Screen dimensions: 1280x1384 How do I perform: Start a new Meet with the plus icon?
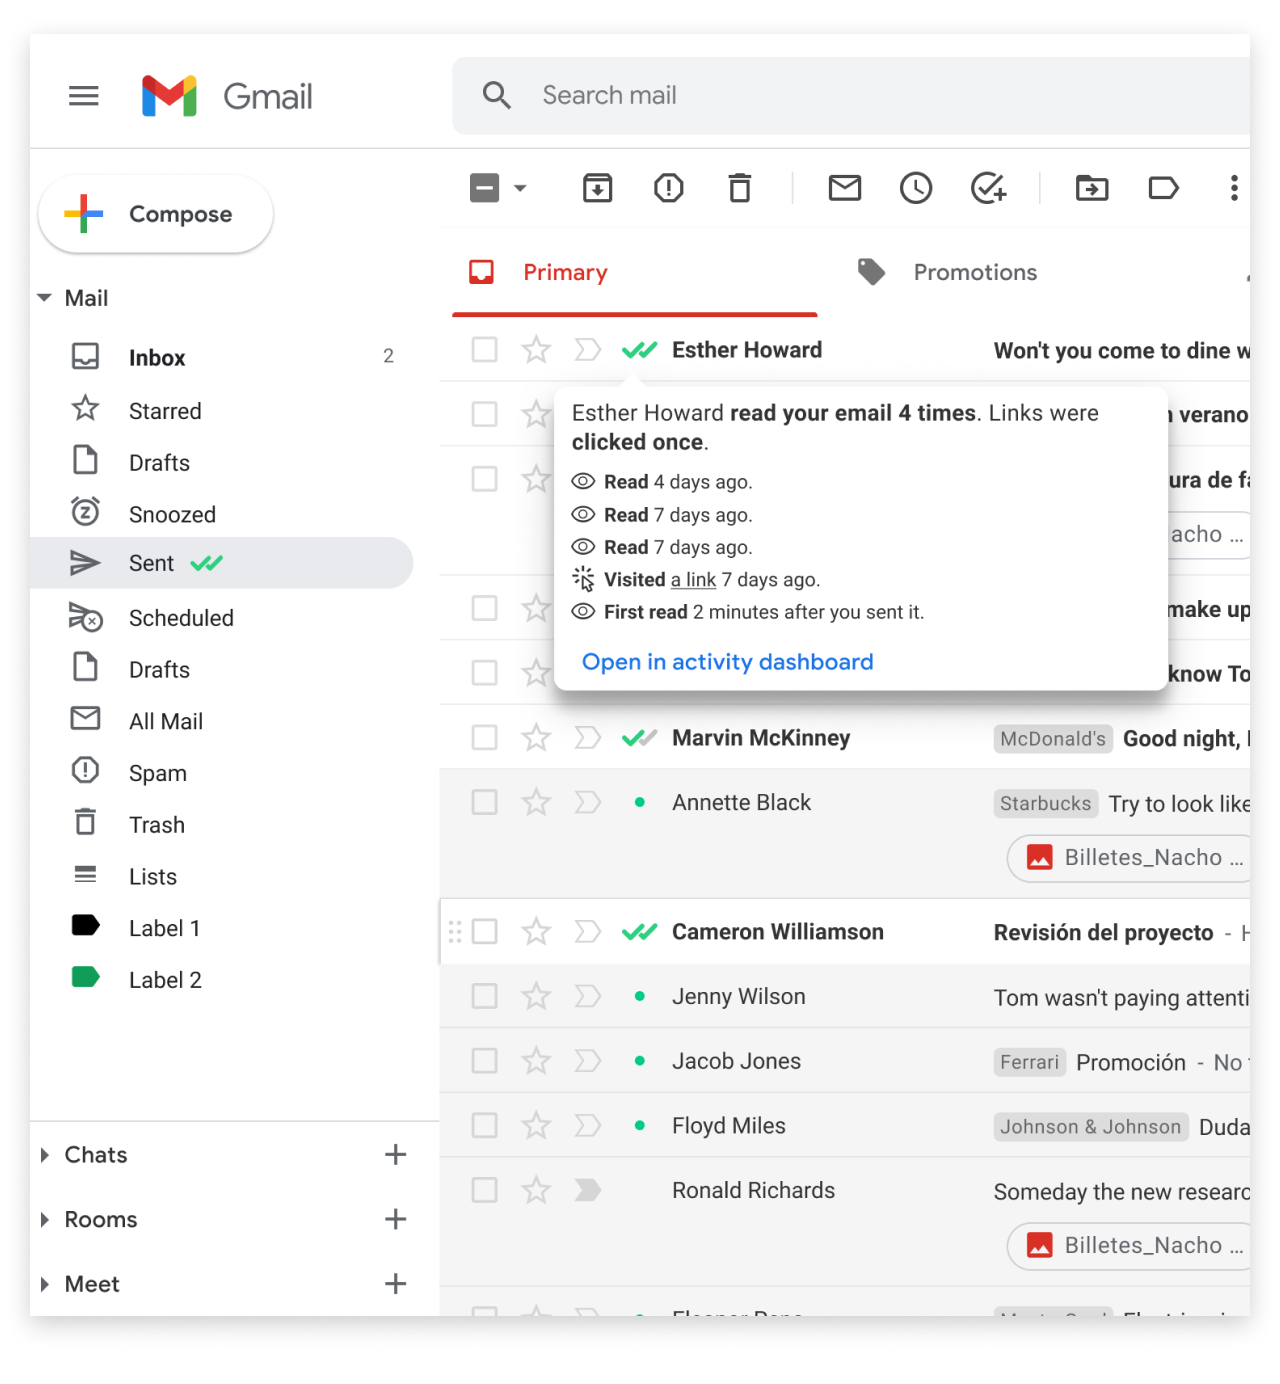396,1284
